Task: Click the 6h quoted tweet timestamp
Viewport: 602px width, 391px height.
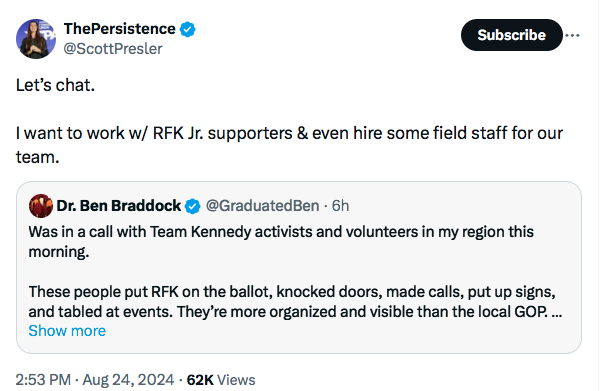Action: pyautogui.click(x=340, y=206)
